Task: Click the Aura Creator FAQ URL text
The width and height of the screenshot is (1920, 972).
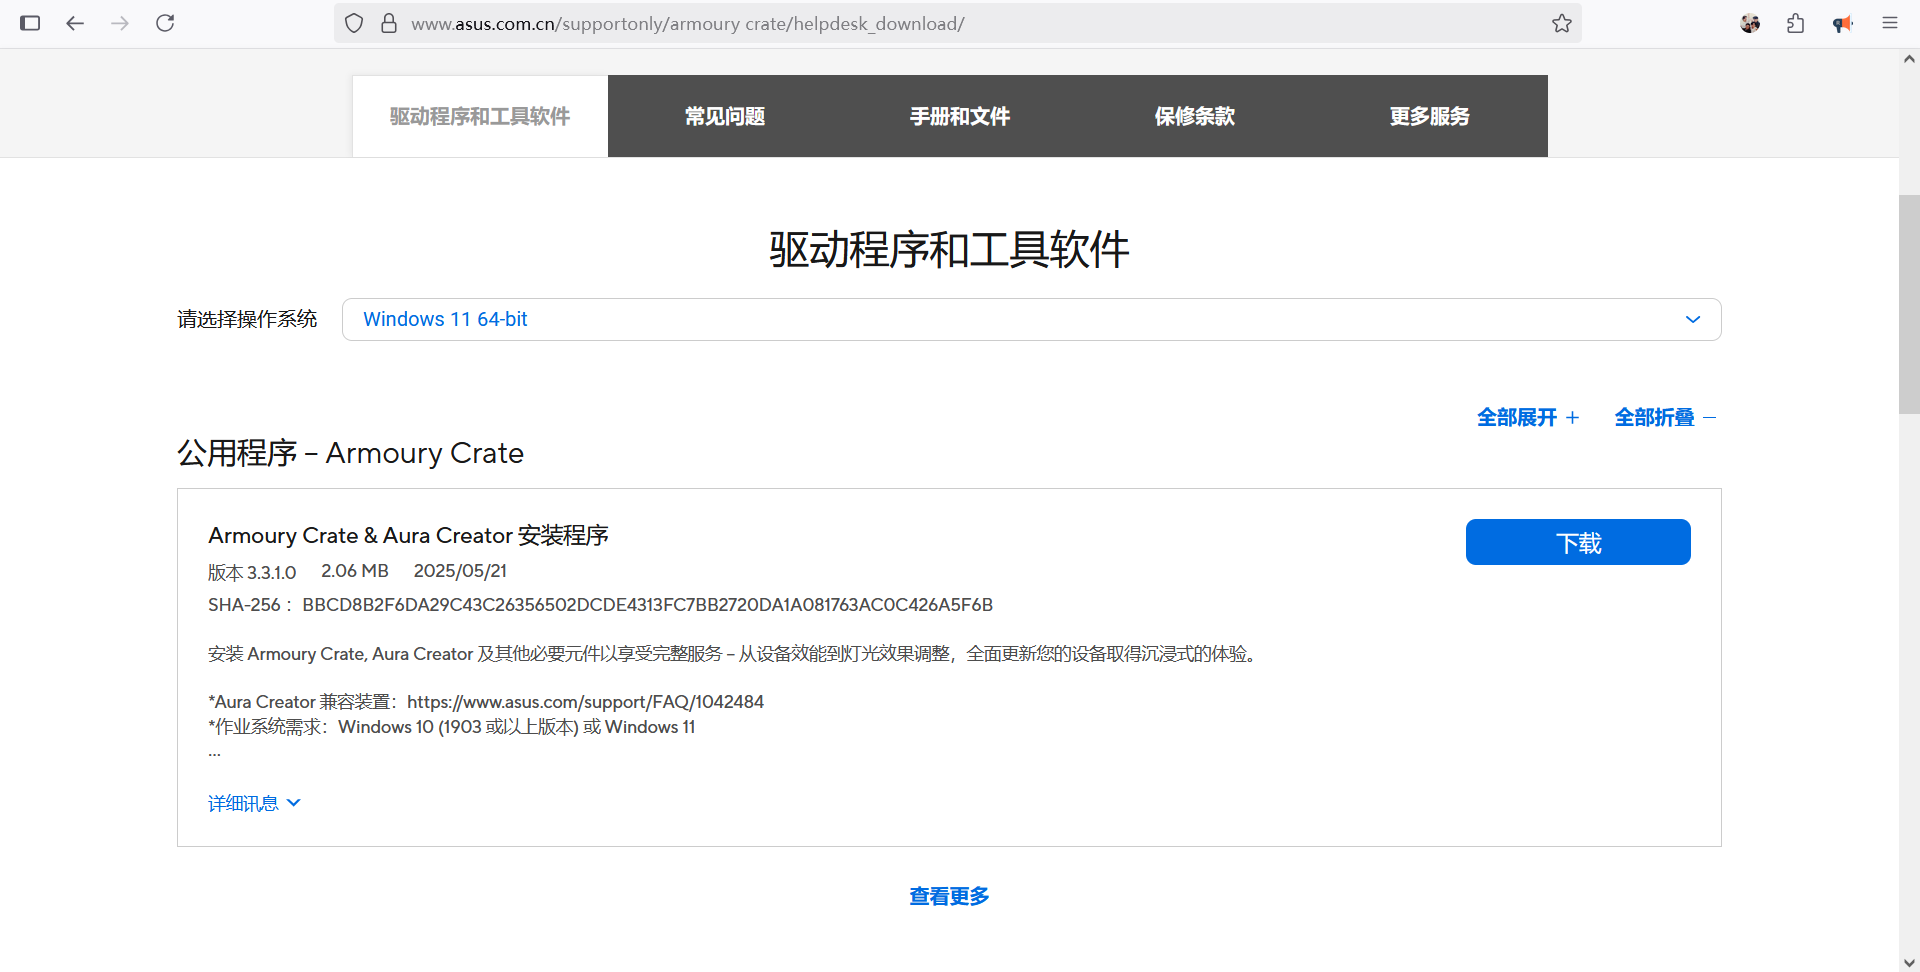Action: [x=585, y=702]
